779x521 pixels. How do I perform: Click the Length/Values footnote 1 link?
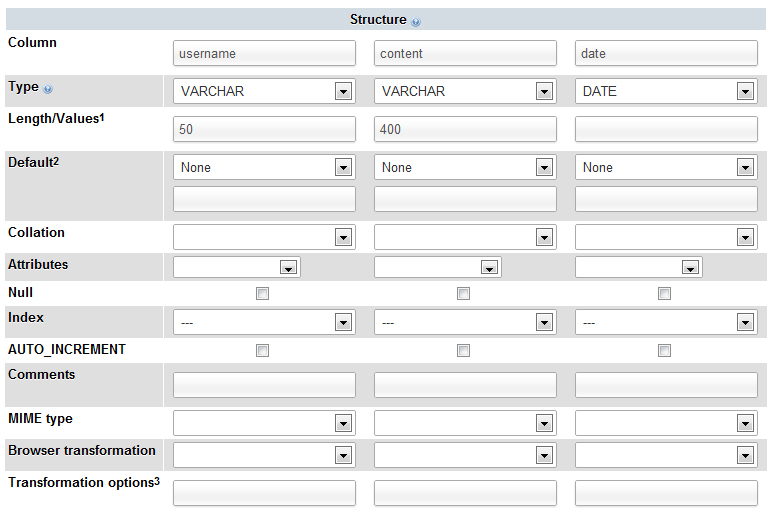coord(102,118)
